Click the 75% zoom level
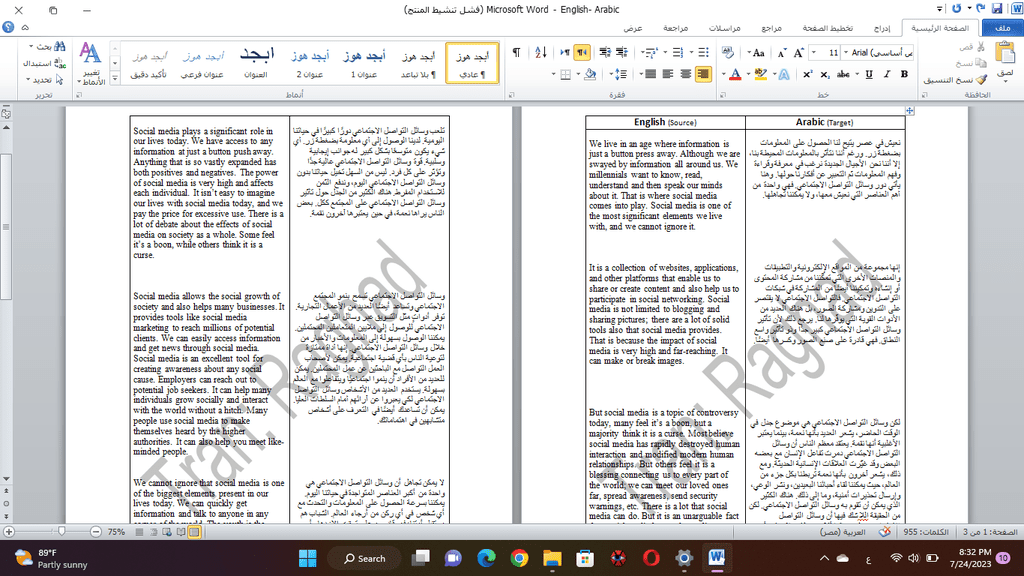Screen dimensions: 1024x576 pyautogui.click(x=116, y=532)
